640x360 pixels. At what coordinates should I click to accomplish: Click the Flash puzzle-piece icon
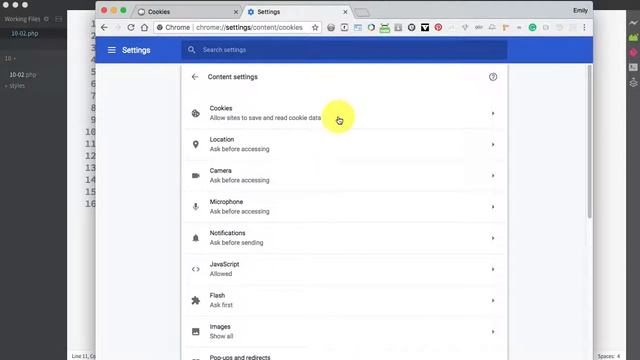(x=196, y=300)
